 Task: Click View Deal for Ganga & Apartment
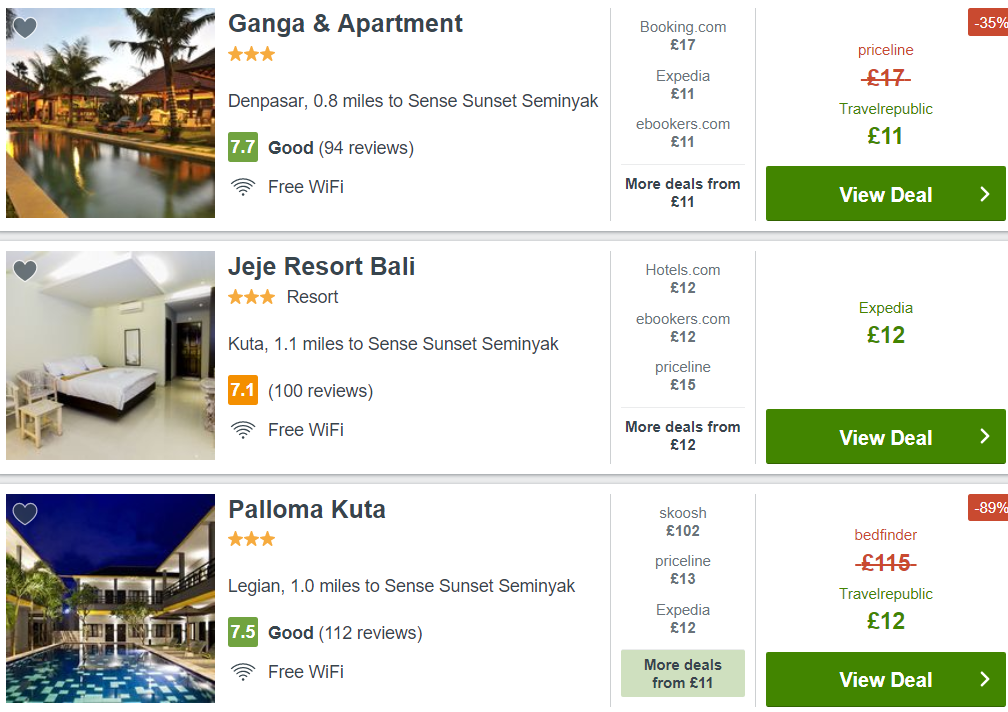[886, 193]
